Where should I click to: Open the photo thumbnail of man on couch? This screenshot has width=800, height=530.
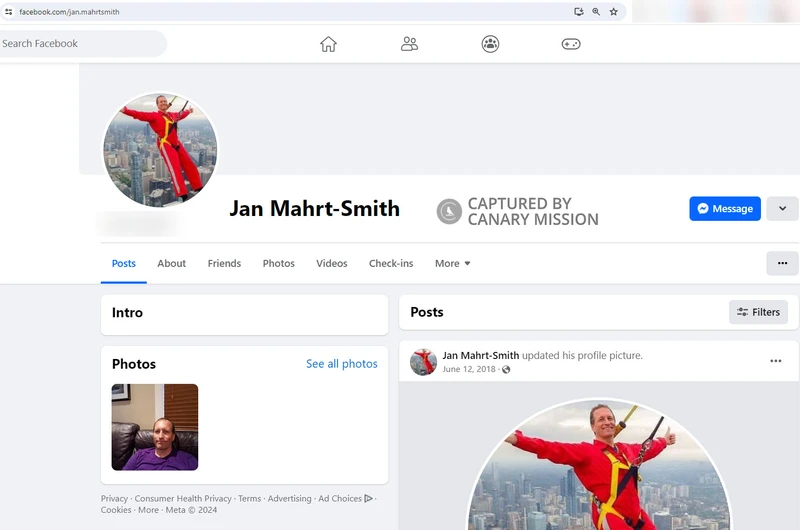click(x=155, y=427)
